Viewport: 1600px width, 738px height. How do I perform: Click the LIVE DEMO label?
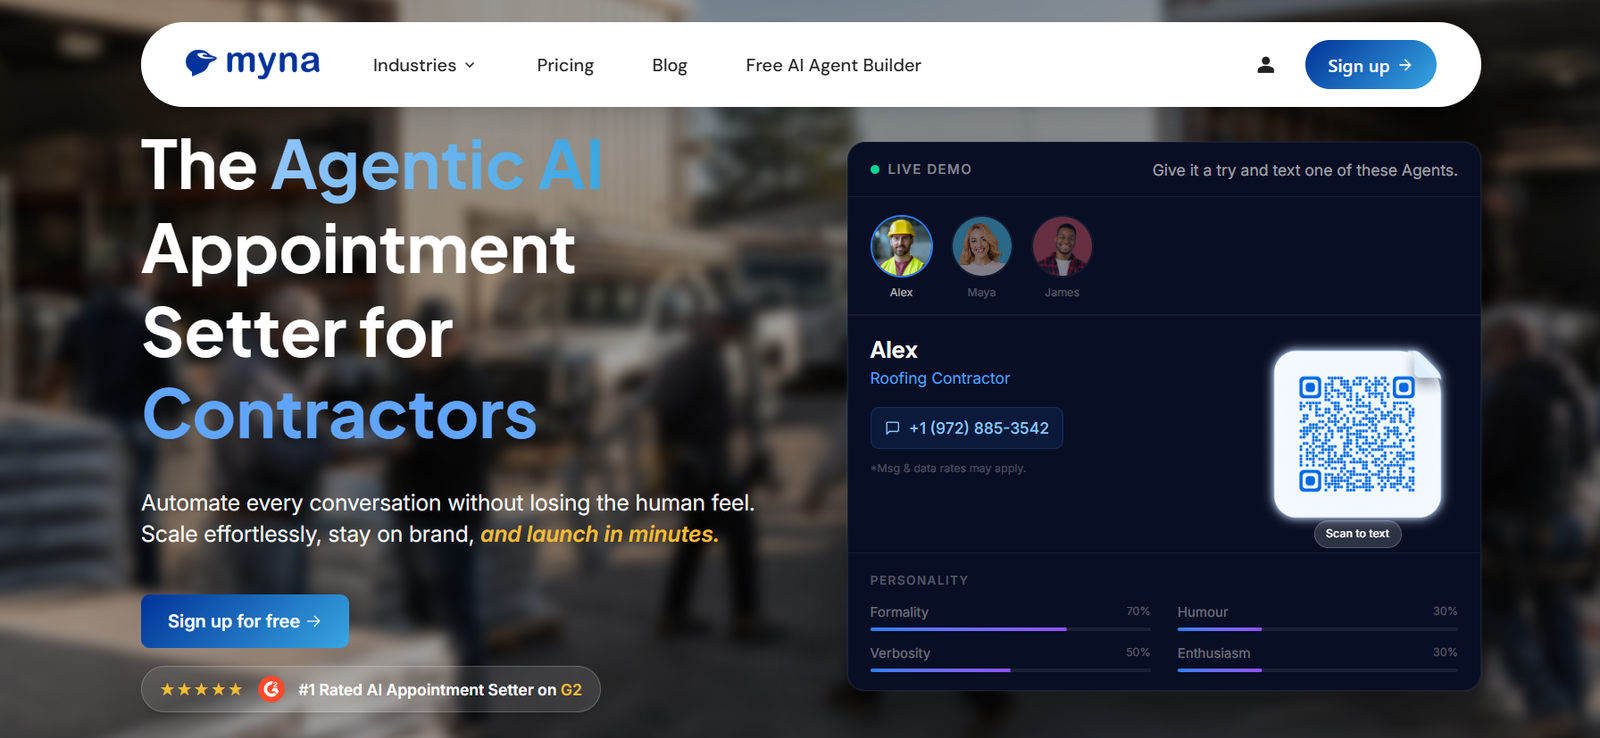(x=929, y=169)
